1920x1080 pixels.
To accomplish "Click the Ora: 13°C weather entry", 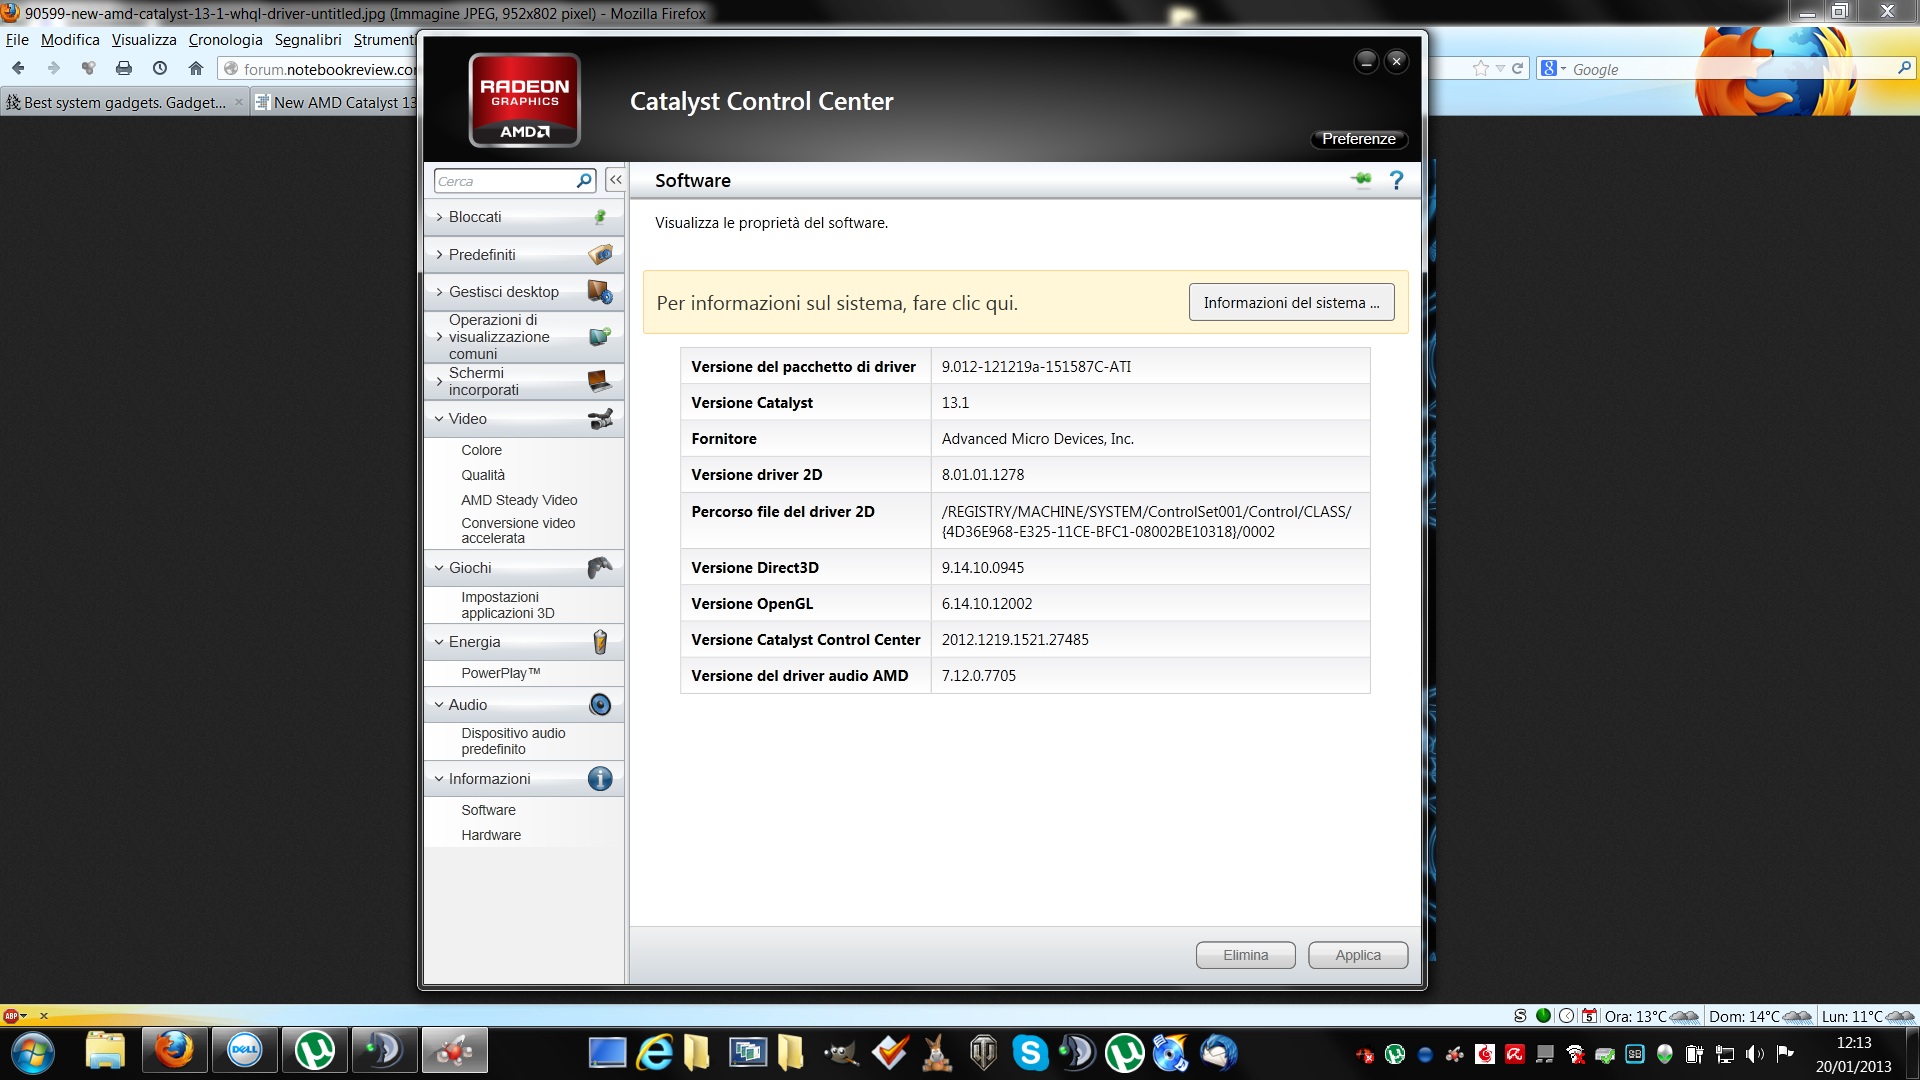I will click(1650, 1016).
